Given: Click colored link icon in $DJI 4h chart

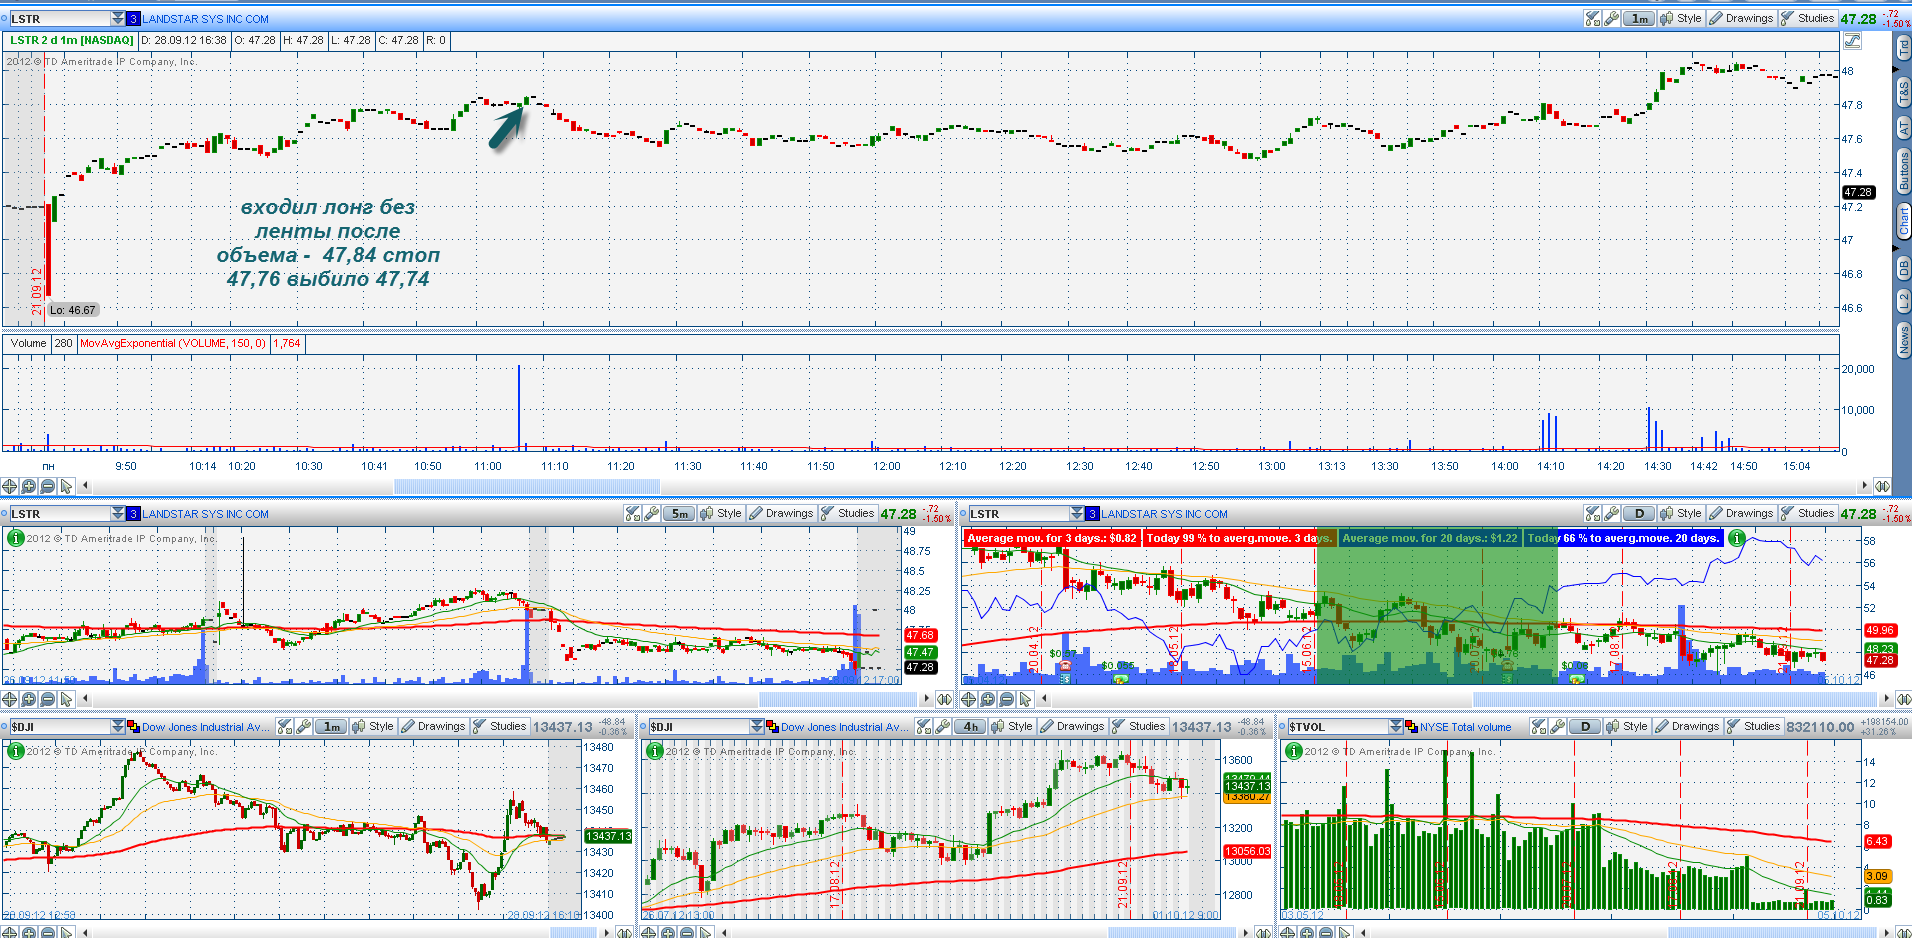Looking at the screenshot, I should [773, 726].
